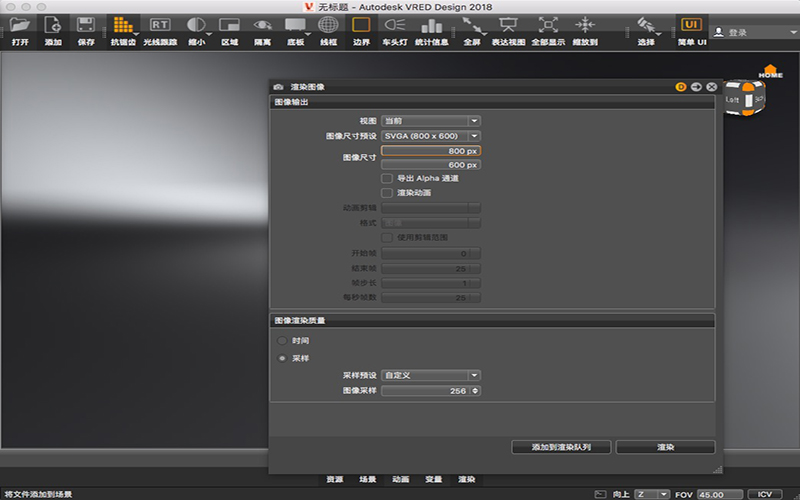Click the 渲染 render button
This screenshot has width=800, height=500.
point(665,447)
